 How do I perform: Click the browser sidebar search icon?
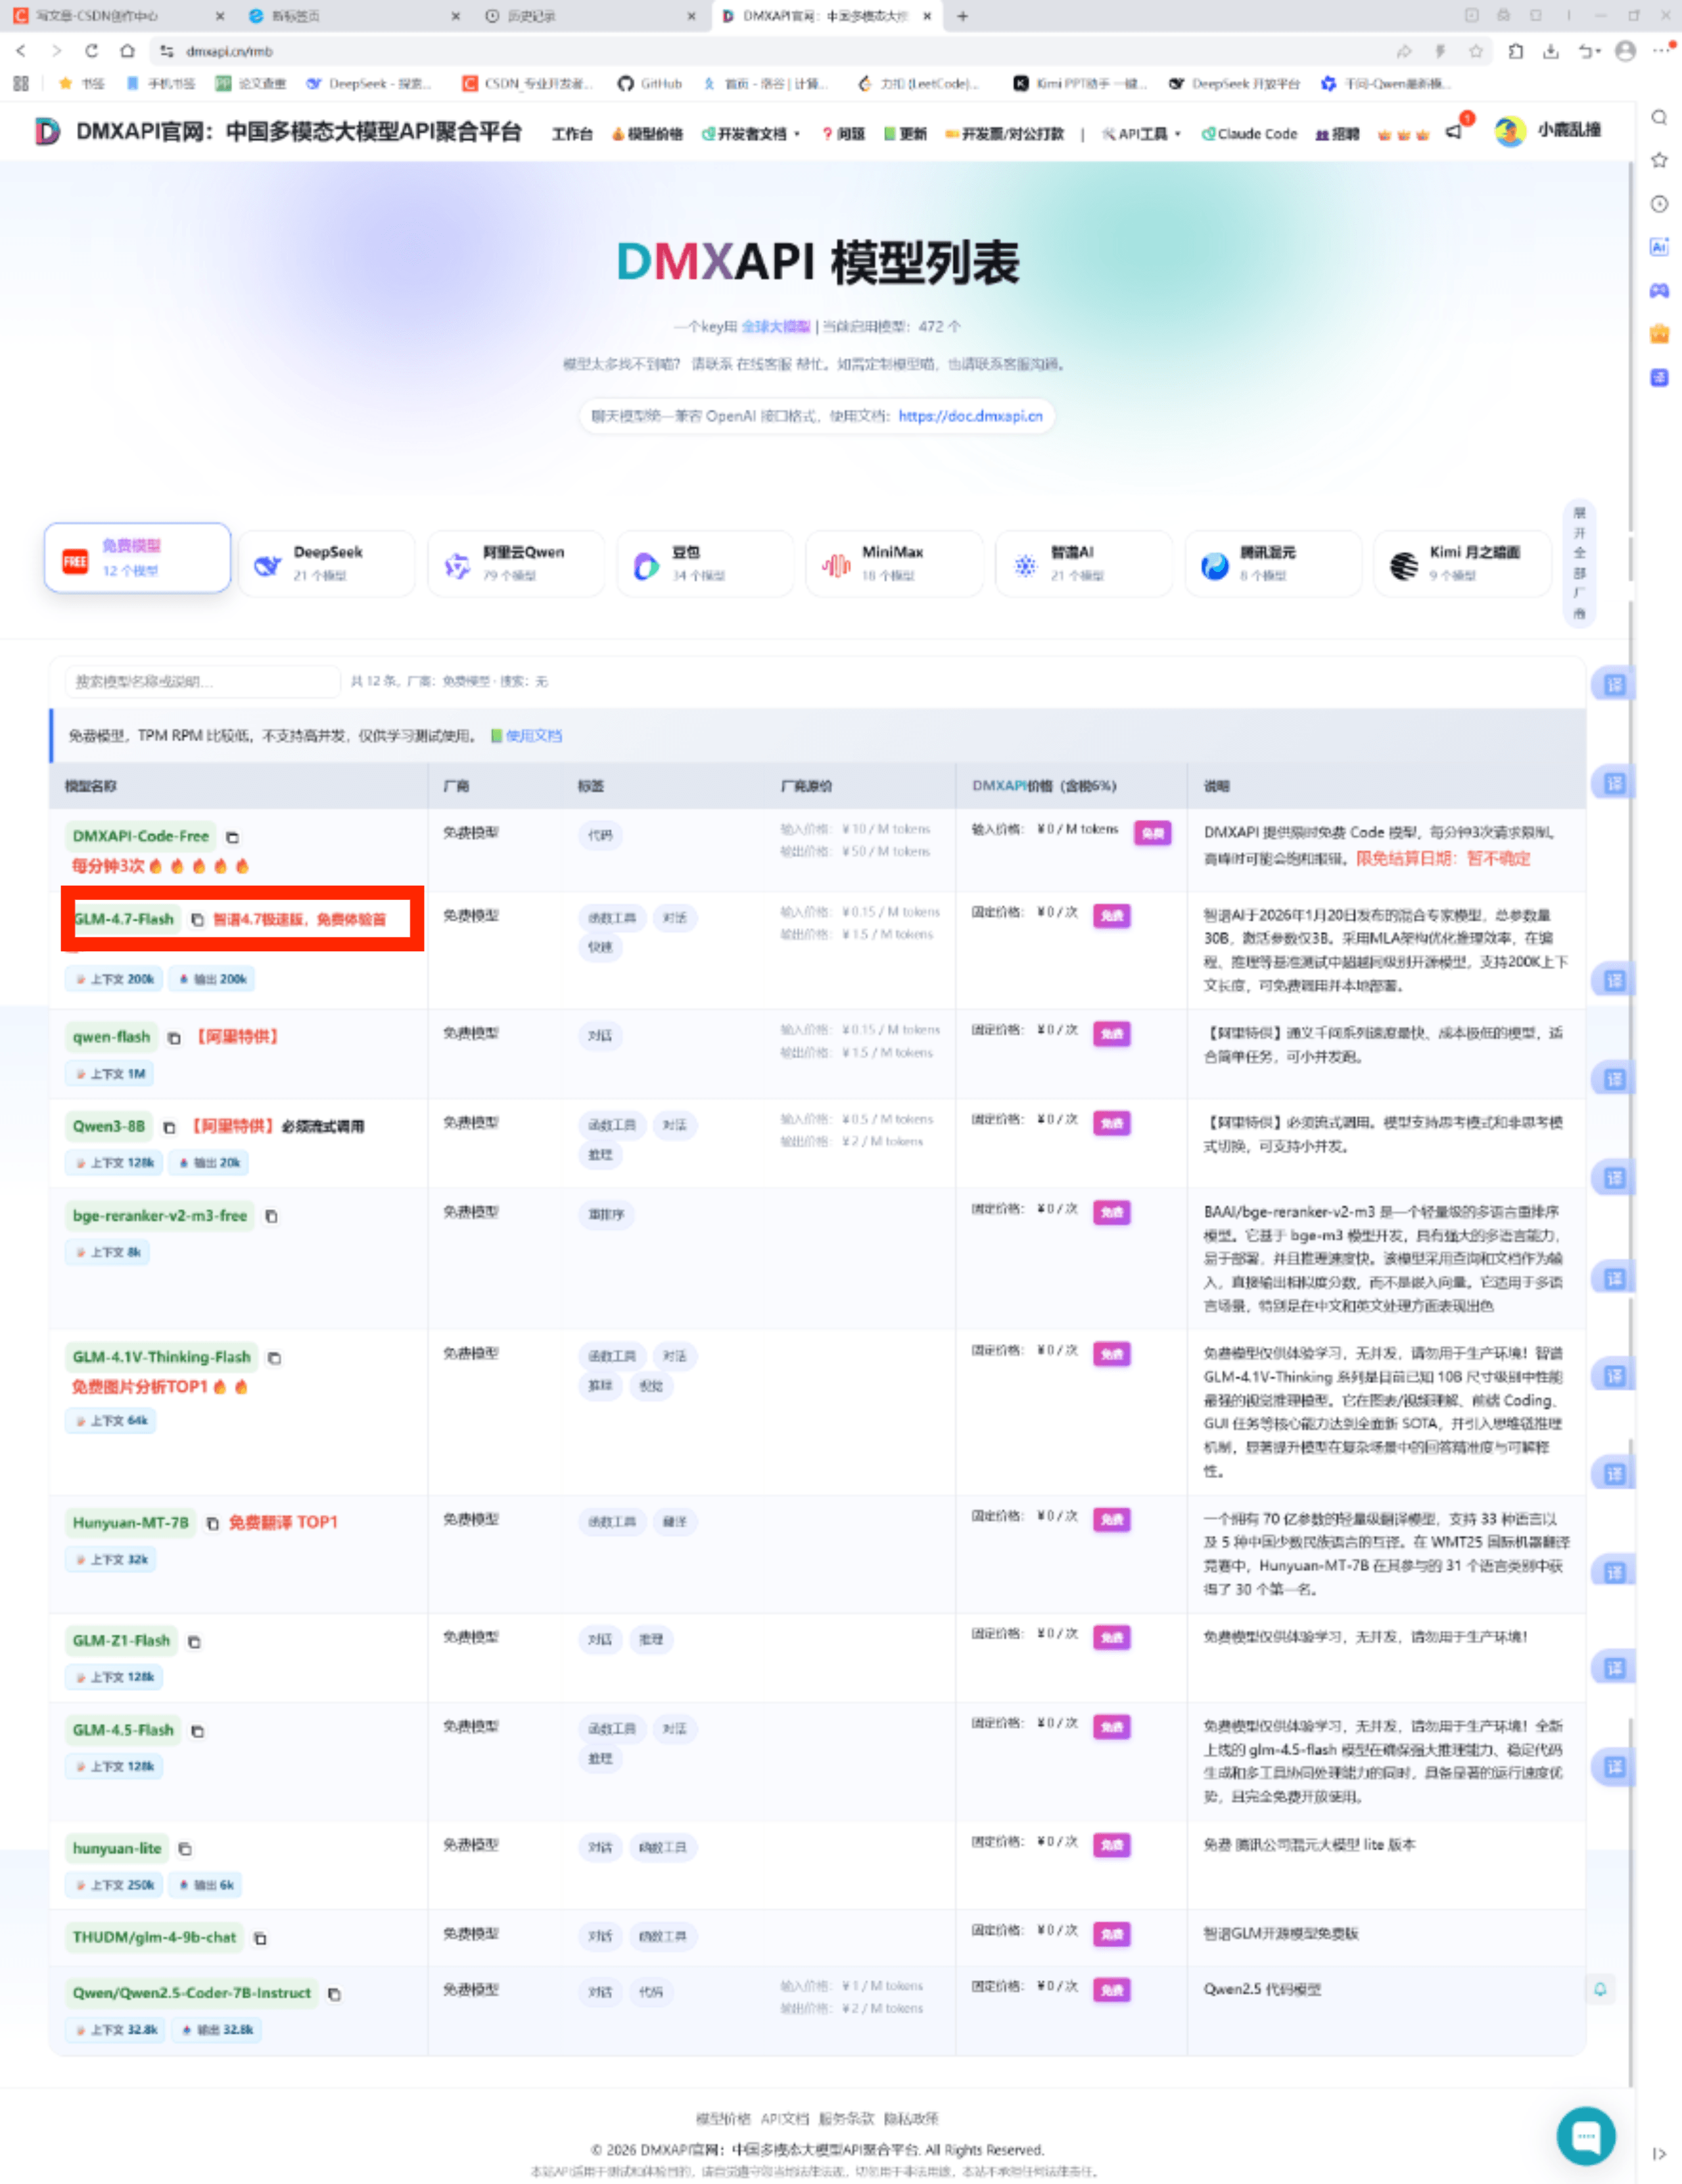pos(1659,118)
